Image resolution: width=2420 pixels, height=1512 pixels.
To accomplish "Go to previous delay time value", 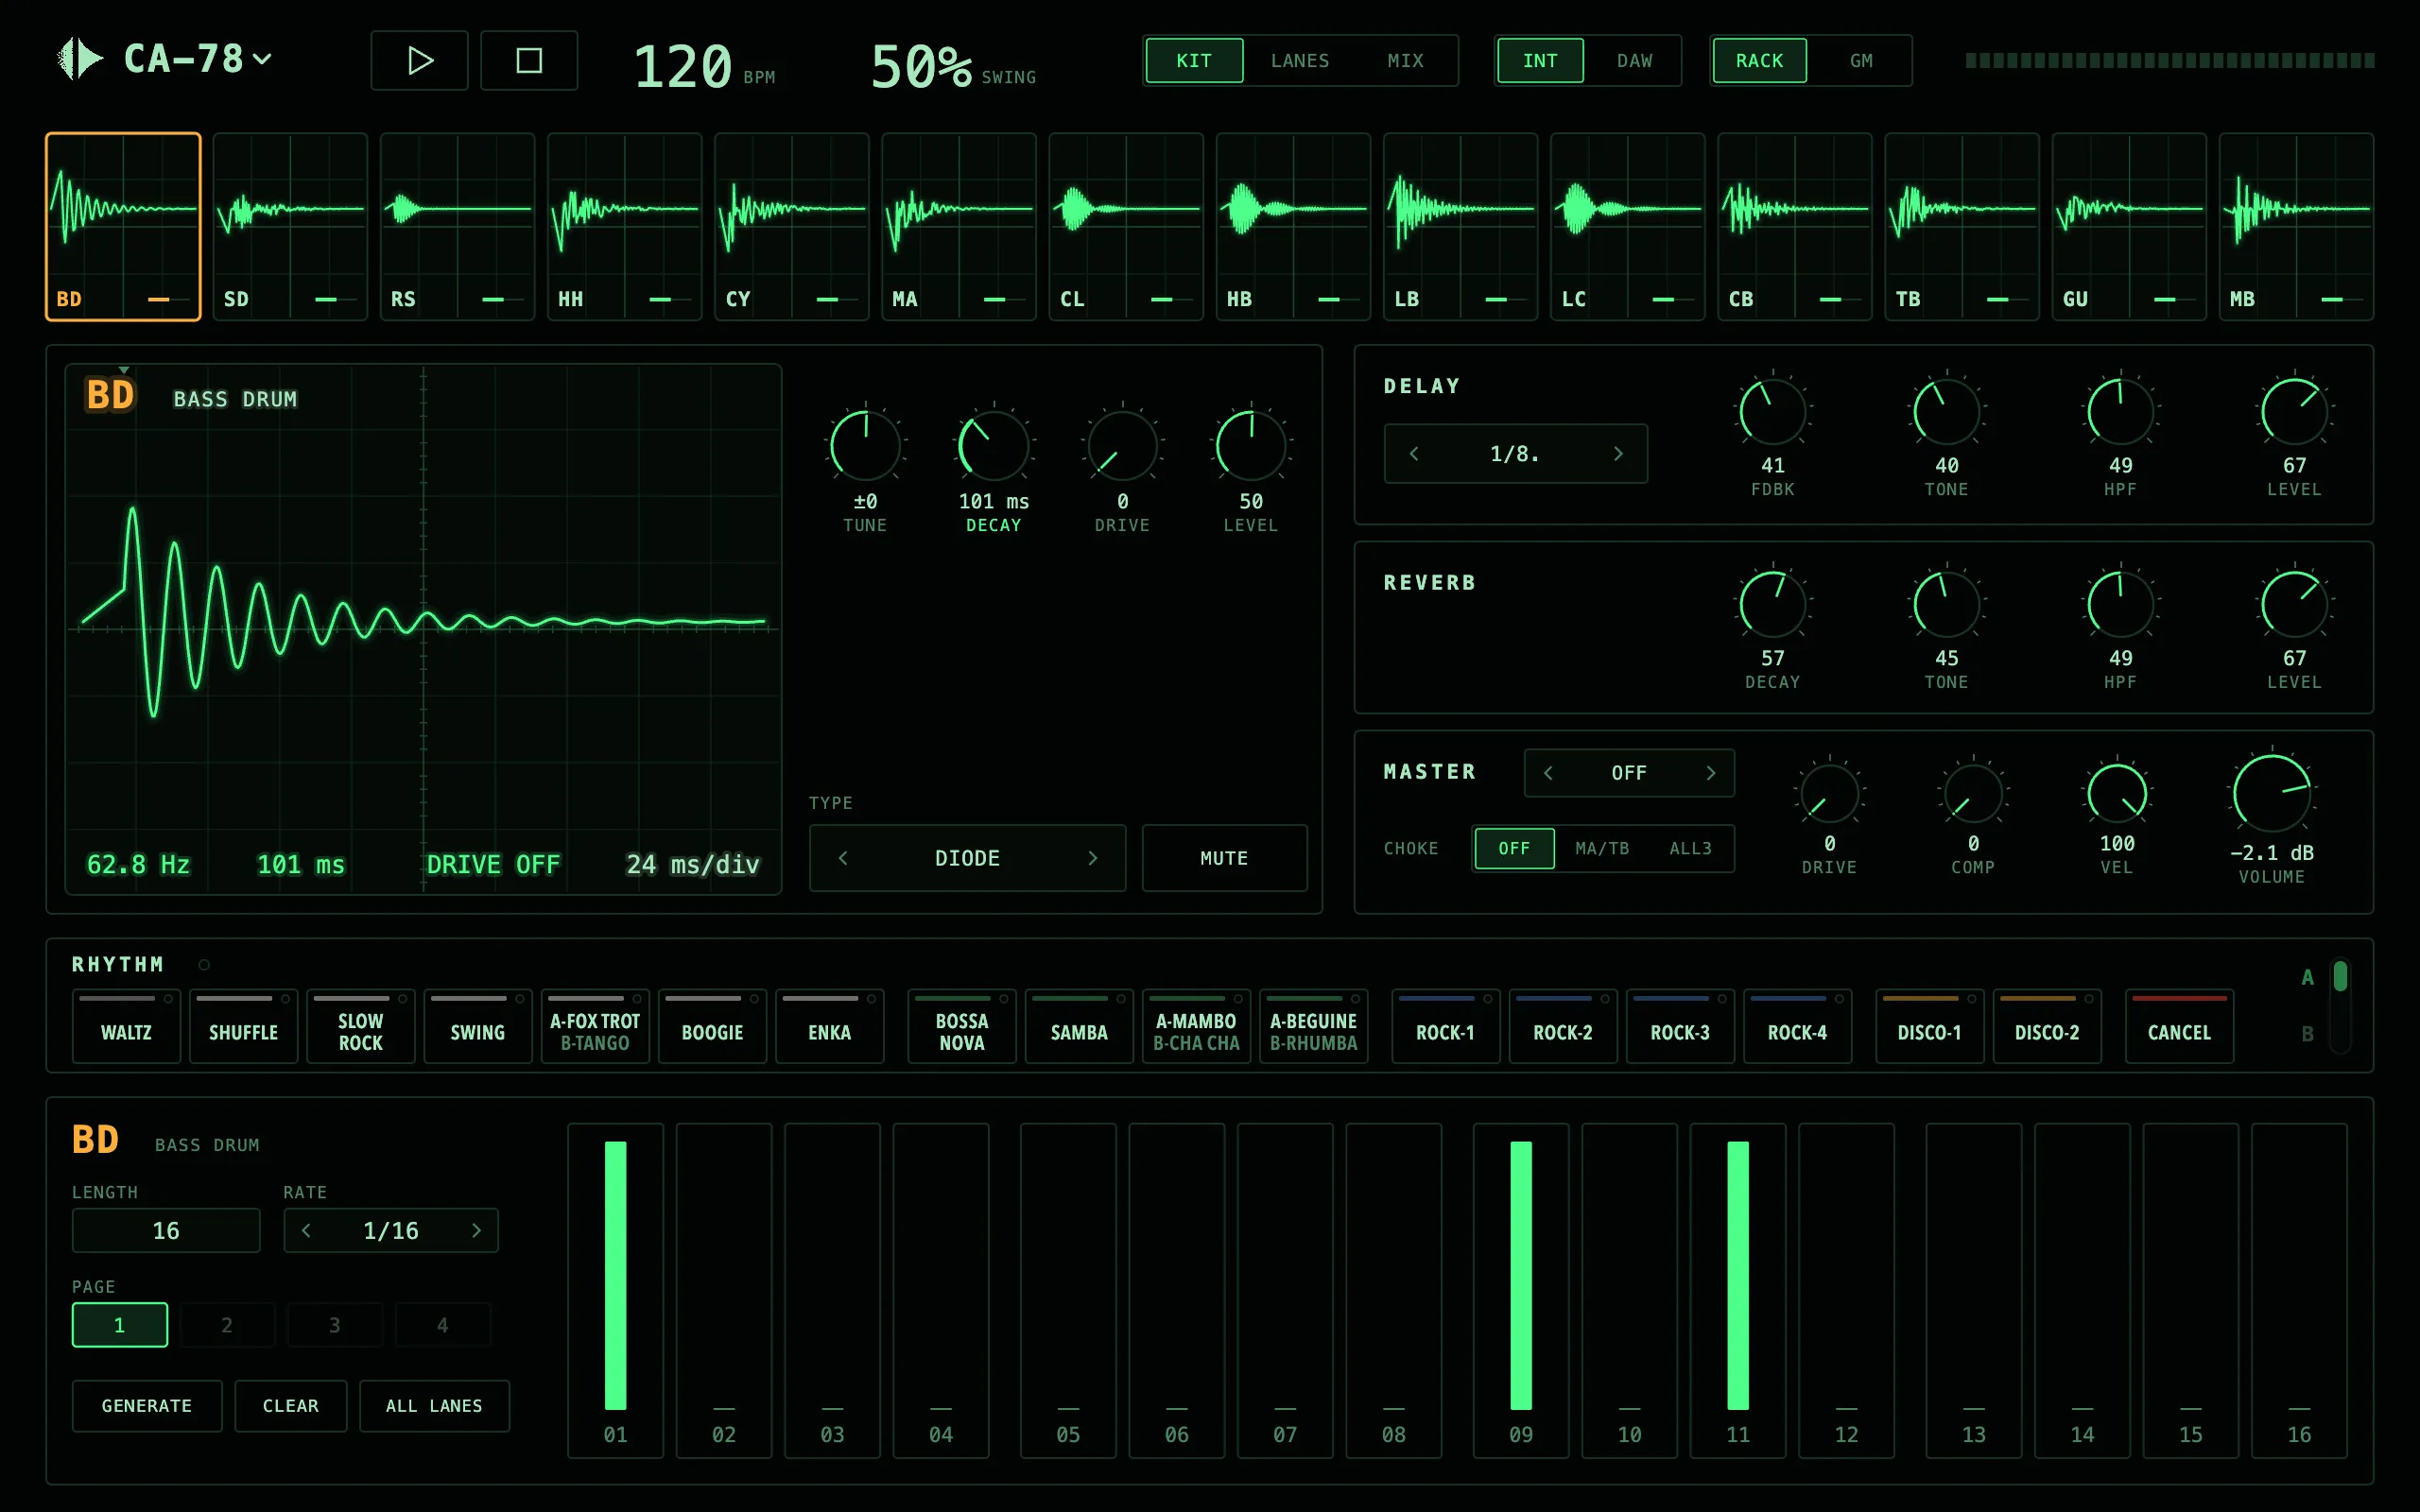I will 1414,454.
